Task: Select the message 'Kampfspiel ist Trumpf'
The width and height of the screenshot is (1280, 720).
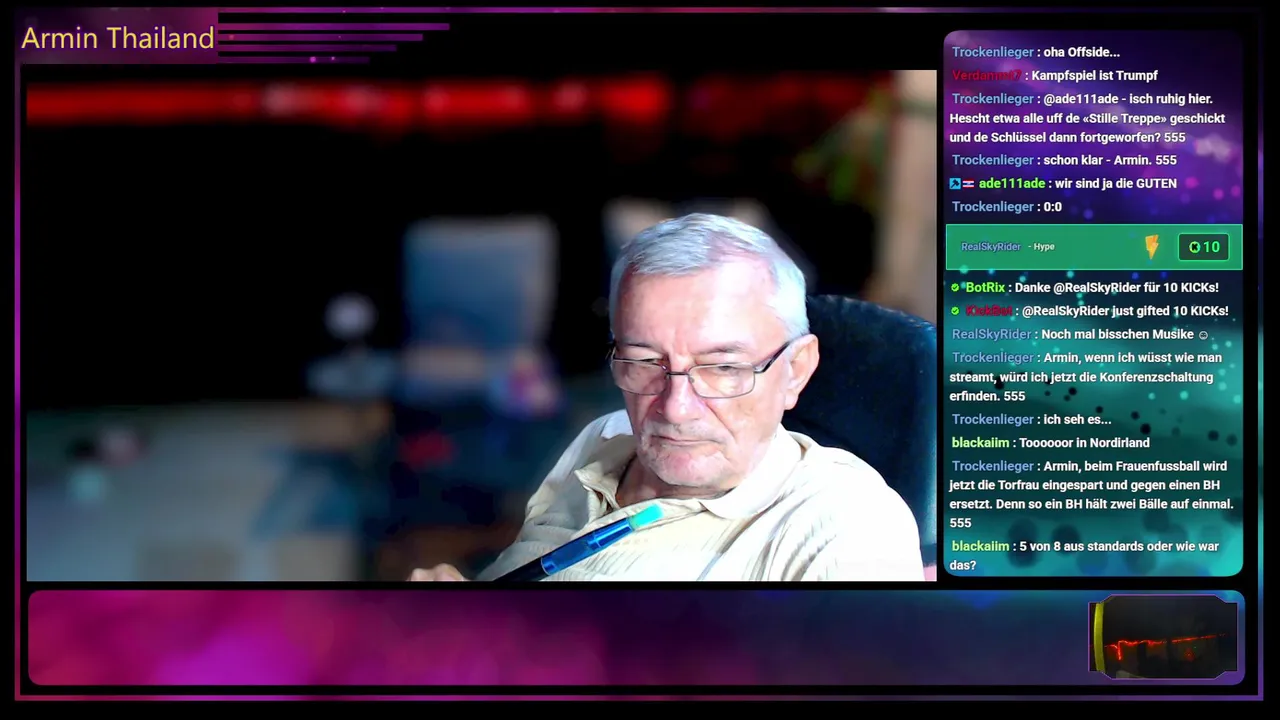Action: [x=1094, y=76]
